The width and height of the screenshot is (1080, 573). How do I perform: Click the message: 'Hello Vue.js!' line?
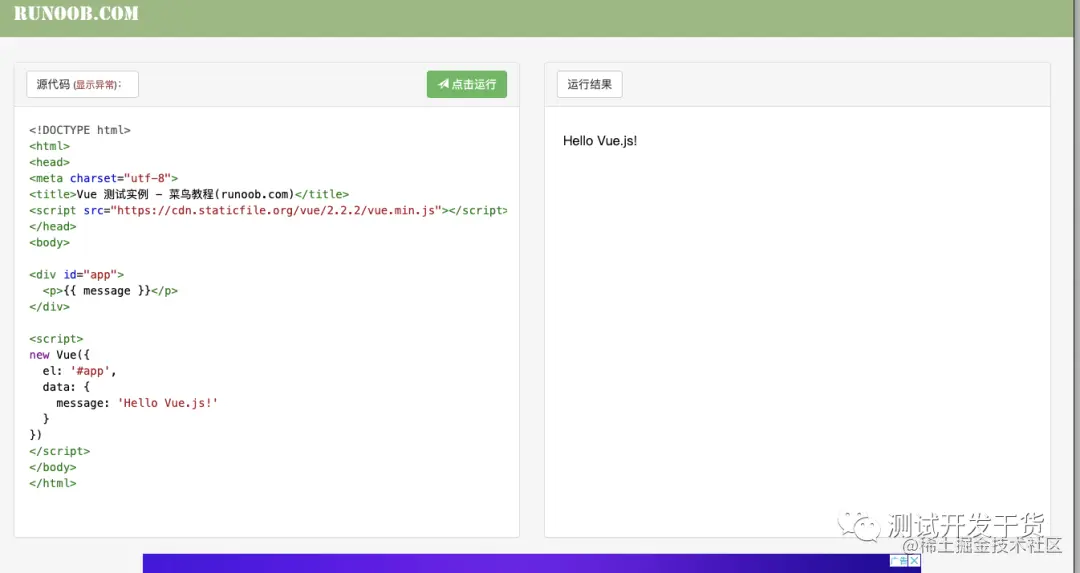pos(137,403)
